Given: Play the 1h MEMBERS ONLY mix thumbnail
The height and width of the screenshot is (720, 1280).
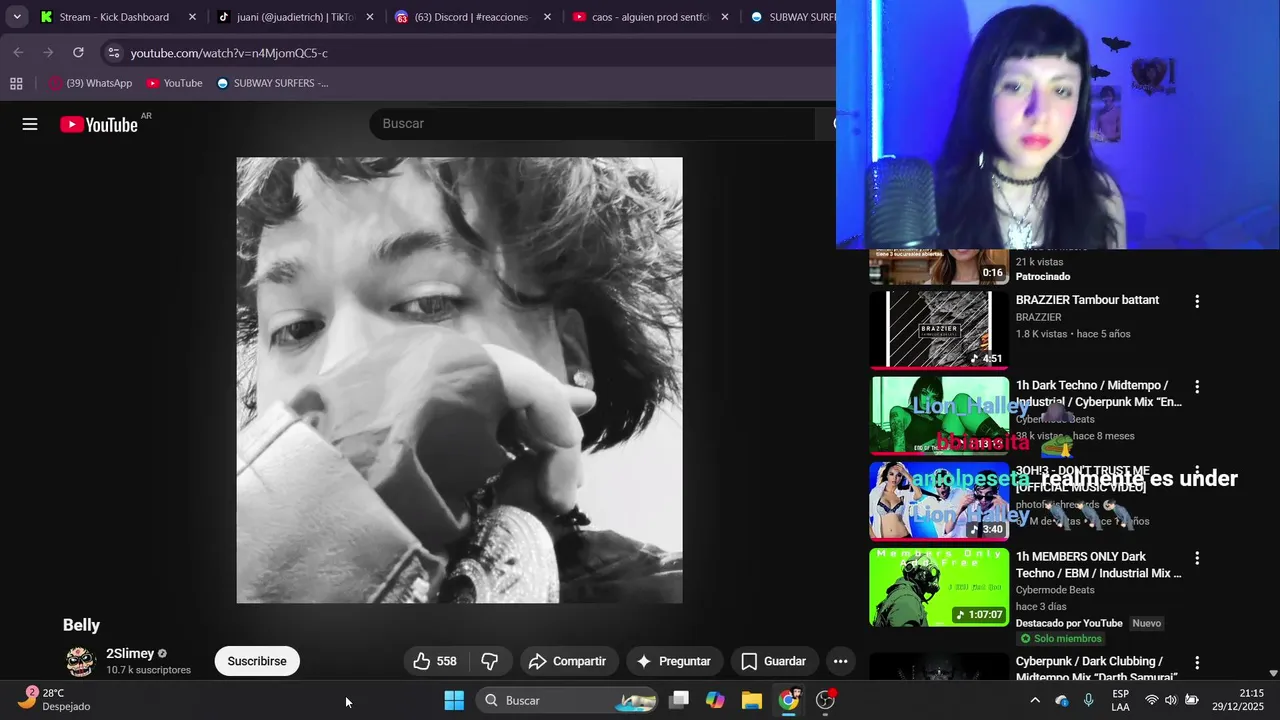Looking at the screenshot, I should [x=939, y=587].
